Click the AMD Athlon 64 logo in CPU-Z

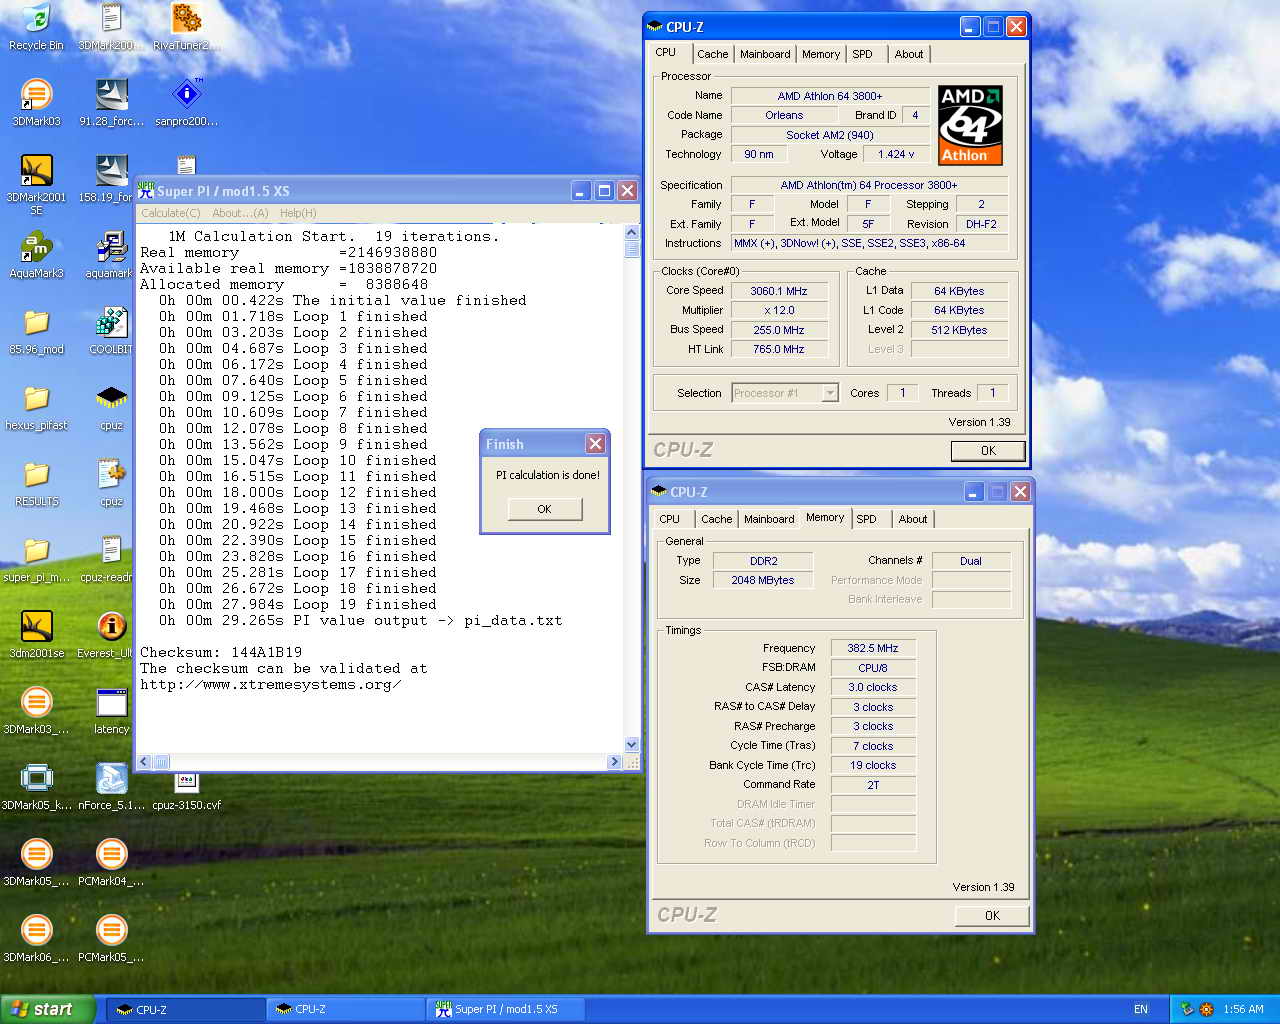point(970,125)
